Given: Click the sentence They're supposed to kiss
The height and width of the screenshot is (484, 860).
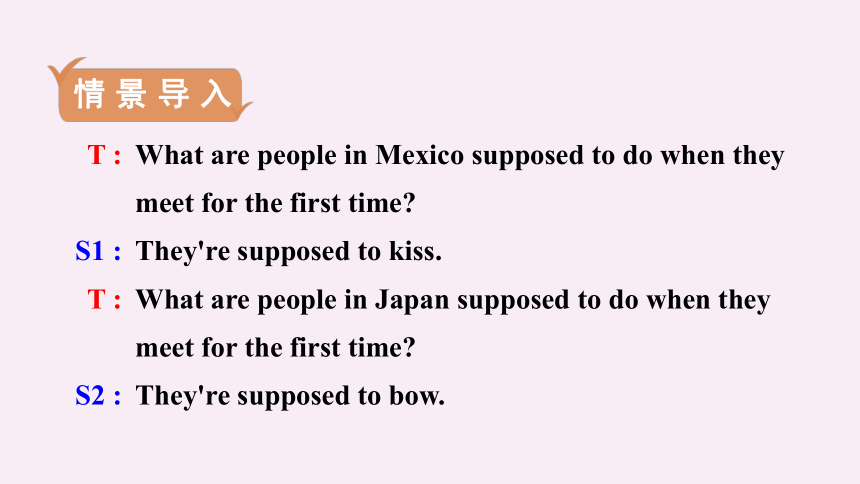Looking at the screenshot, I should click(288, 252).
